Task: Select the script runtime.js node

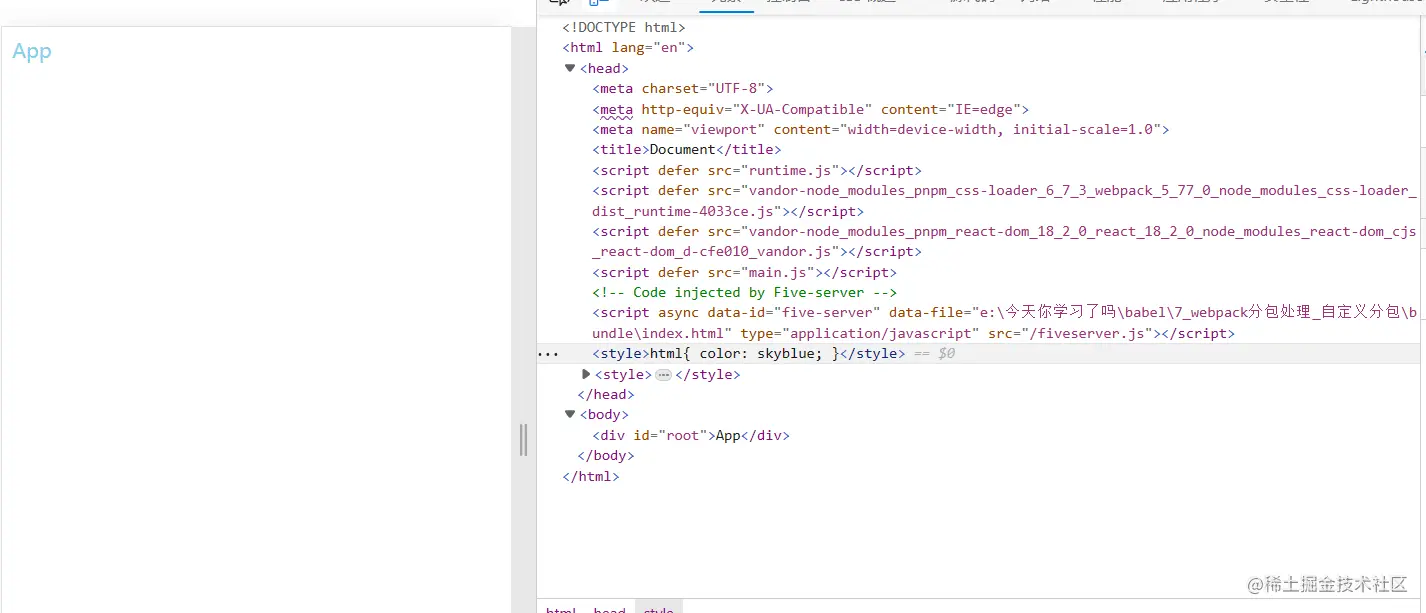Action: (x=757, y=170)
